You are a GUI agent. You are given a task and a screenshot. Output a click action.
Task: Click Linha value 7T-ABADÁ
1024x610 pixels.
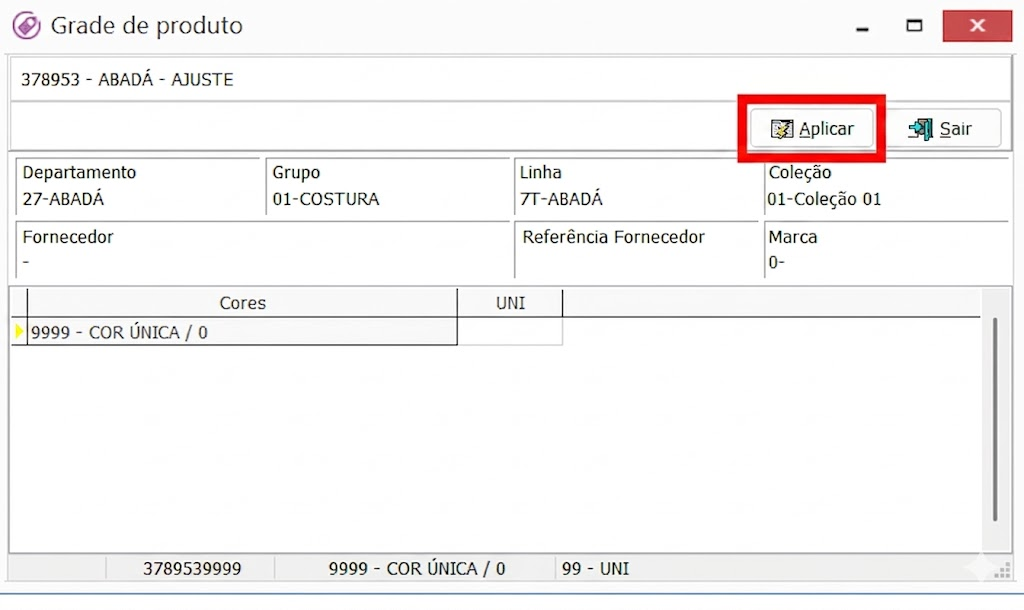561,199
